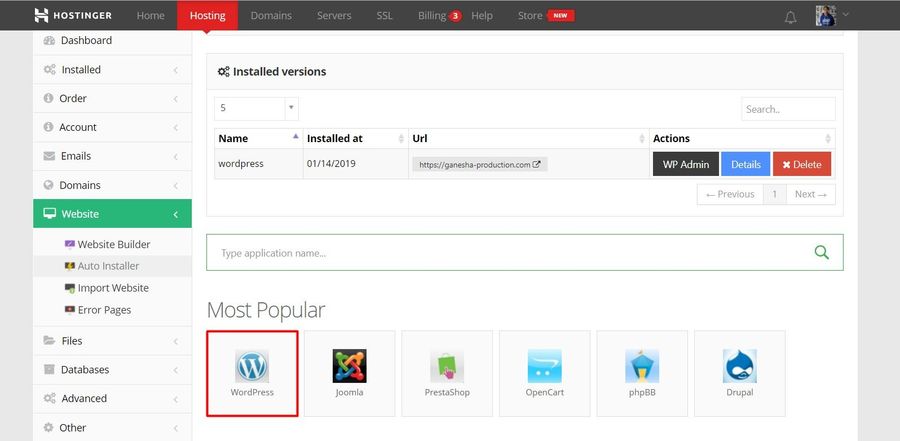Open the Domains top navigation menu

(x=271, y=16)
